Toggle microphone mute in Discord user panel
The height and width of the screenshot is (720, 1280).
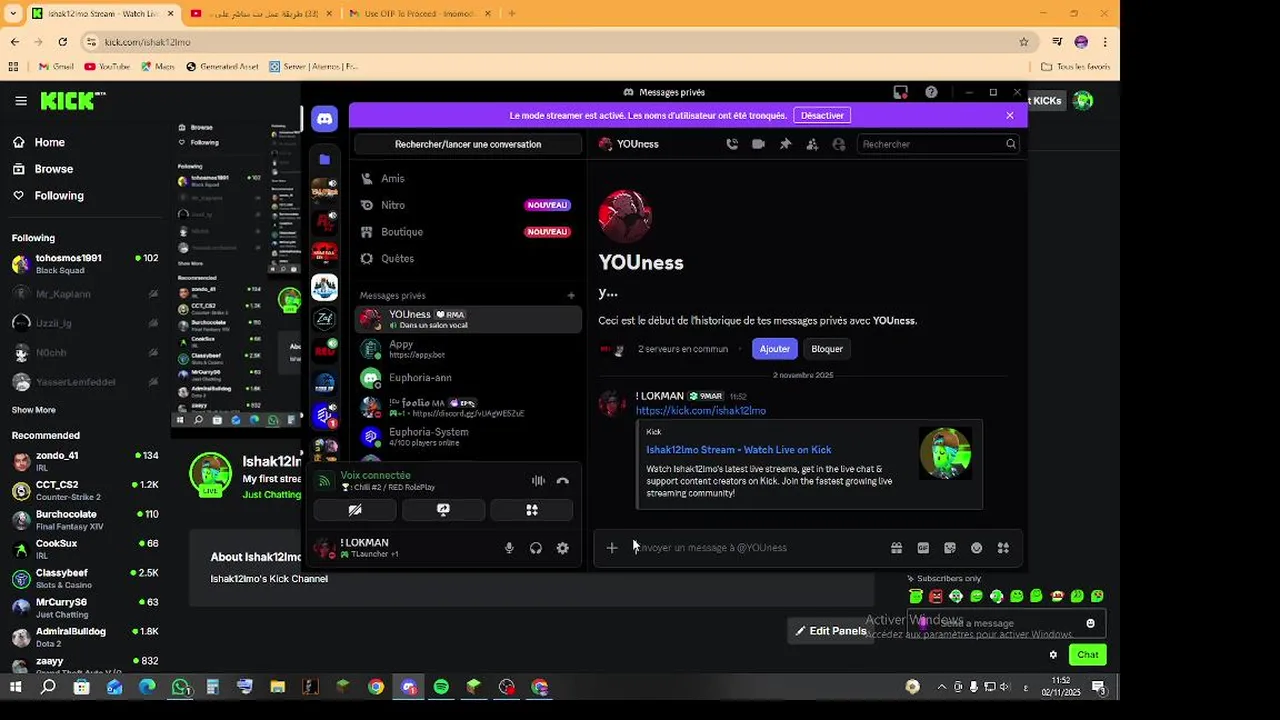click(x=509, y=548)
